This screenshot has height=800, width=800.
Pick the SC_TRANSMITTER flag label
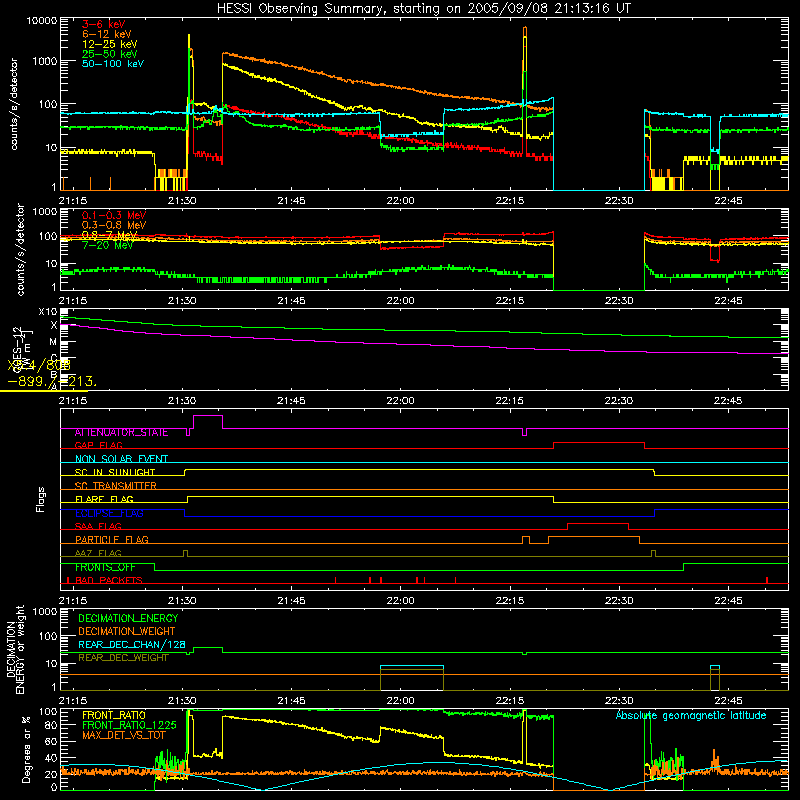(x=116, y=485)
